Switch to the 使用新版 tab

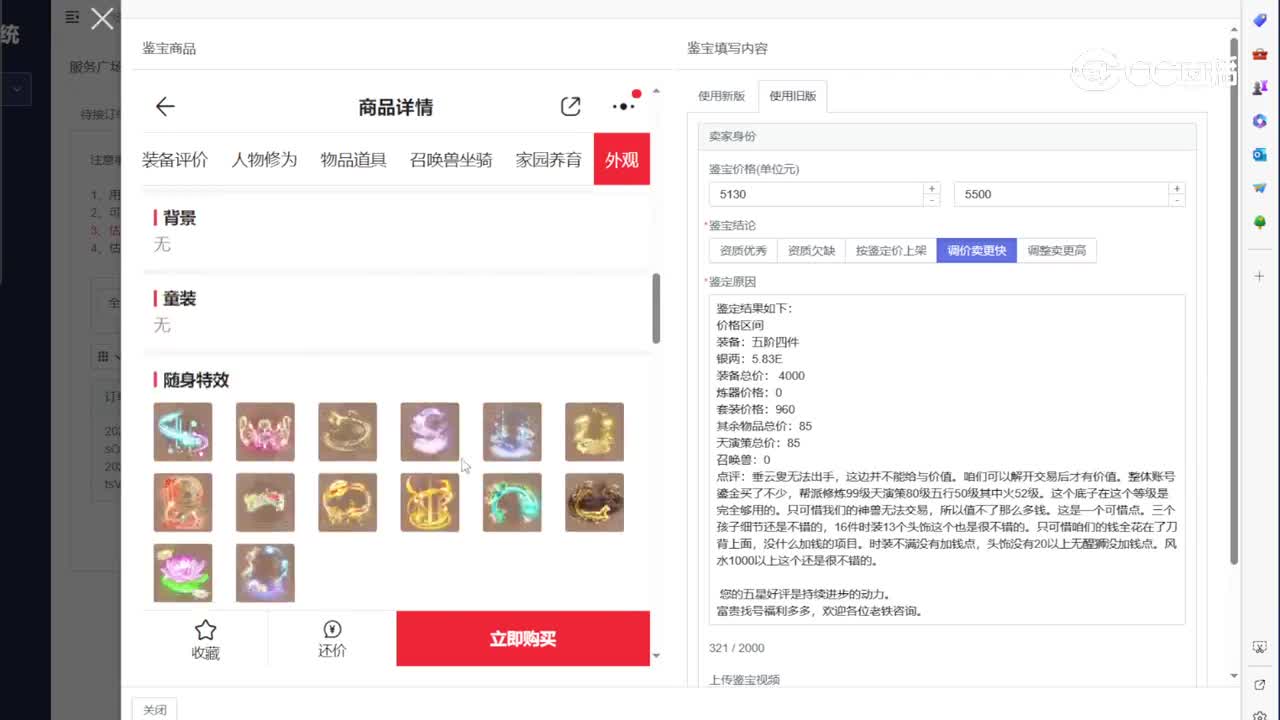click(x=721, y=96)
